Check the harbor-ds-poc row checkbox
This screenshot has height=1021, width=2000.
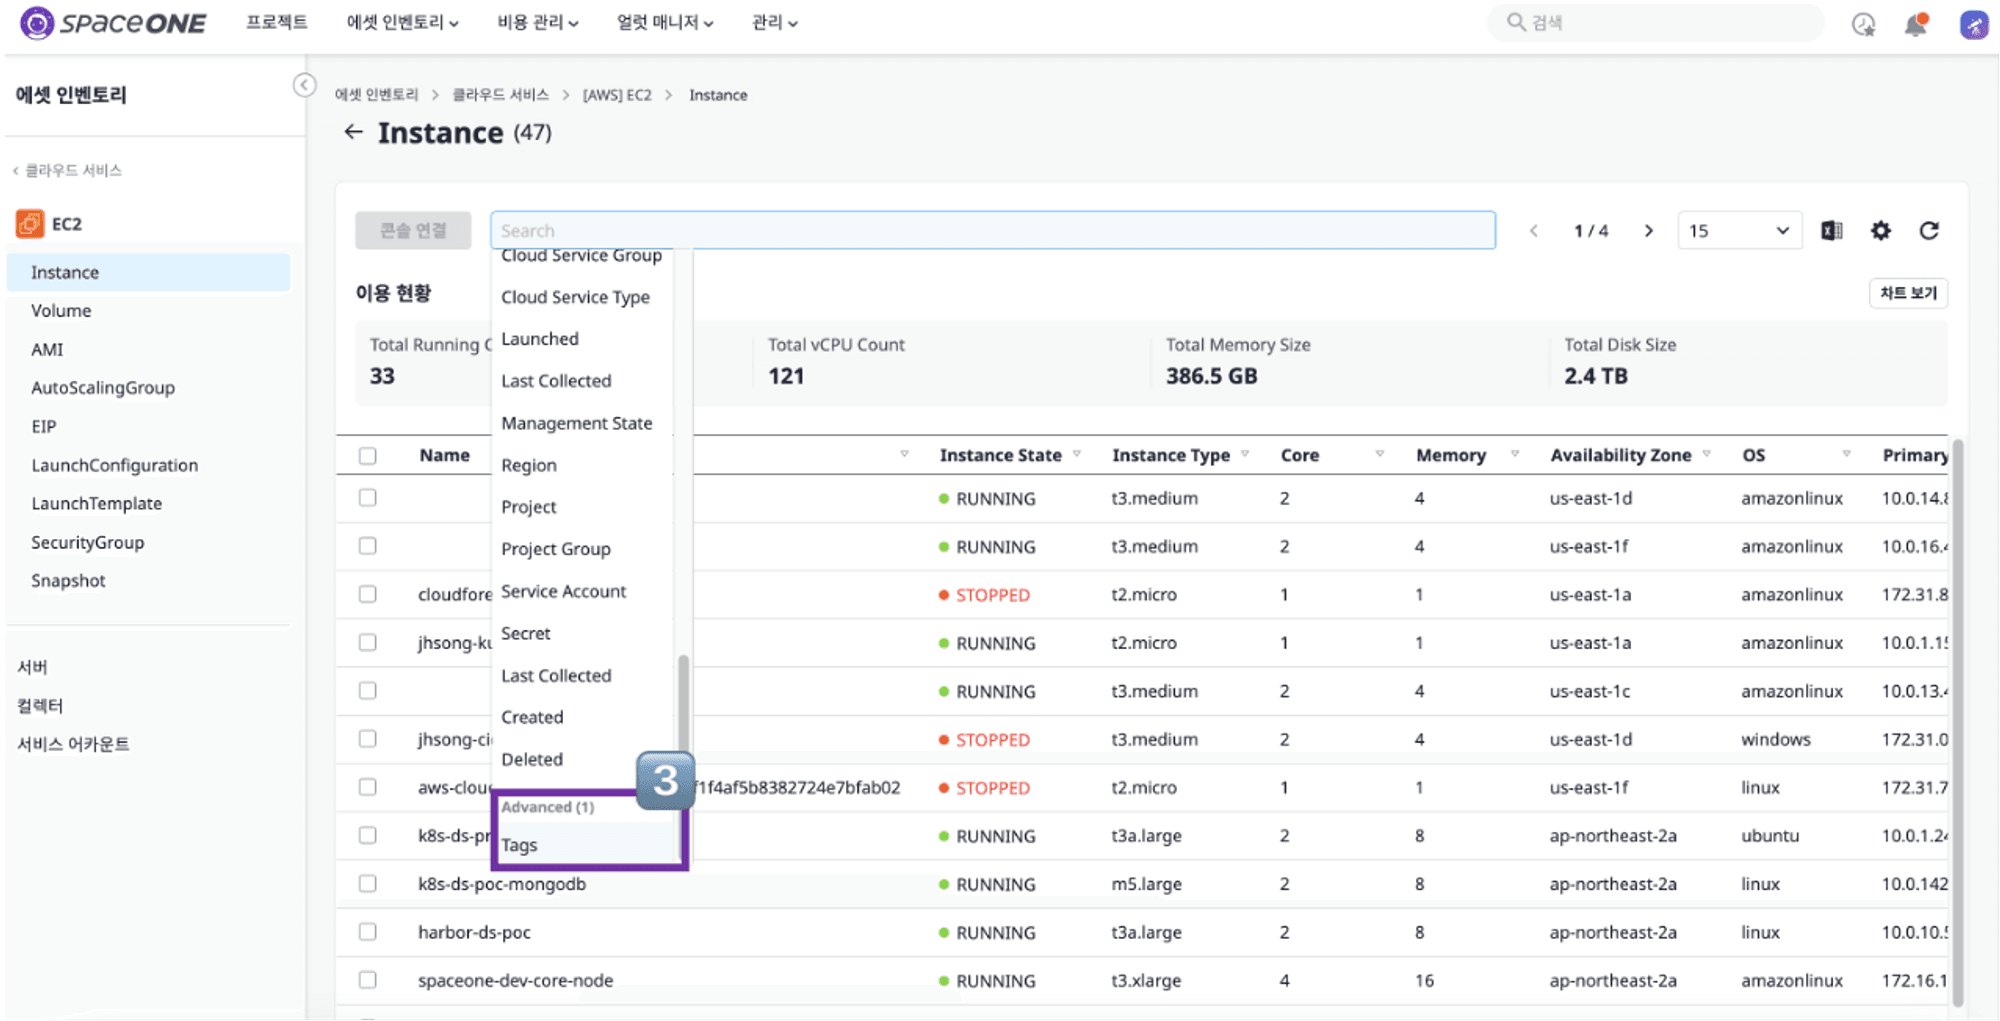point(368,932)
